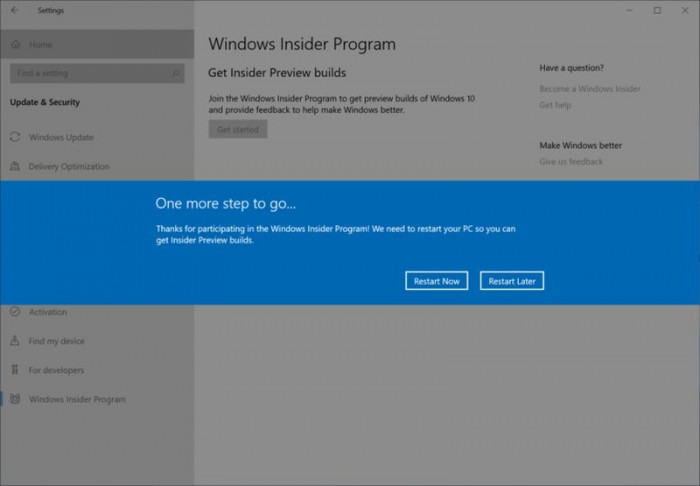The height and width of the screenshot is (486, 700).
Task: Click the 'Update & Security' section label
Action: tap(45, 102)
